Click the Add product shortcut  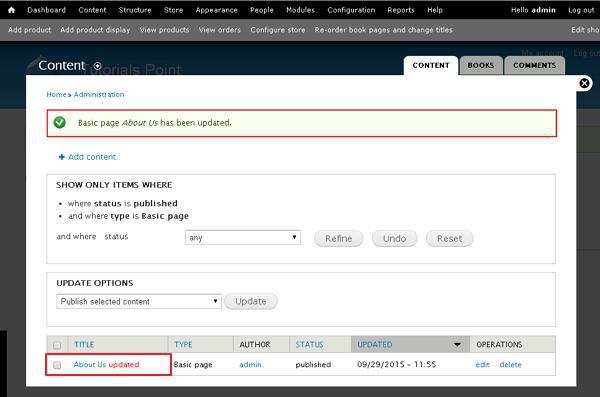29,30
